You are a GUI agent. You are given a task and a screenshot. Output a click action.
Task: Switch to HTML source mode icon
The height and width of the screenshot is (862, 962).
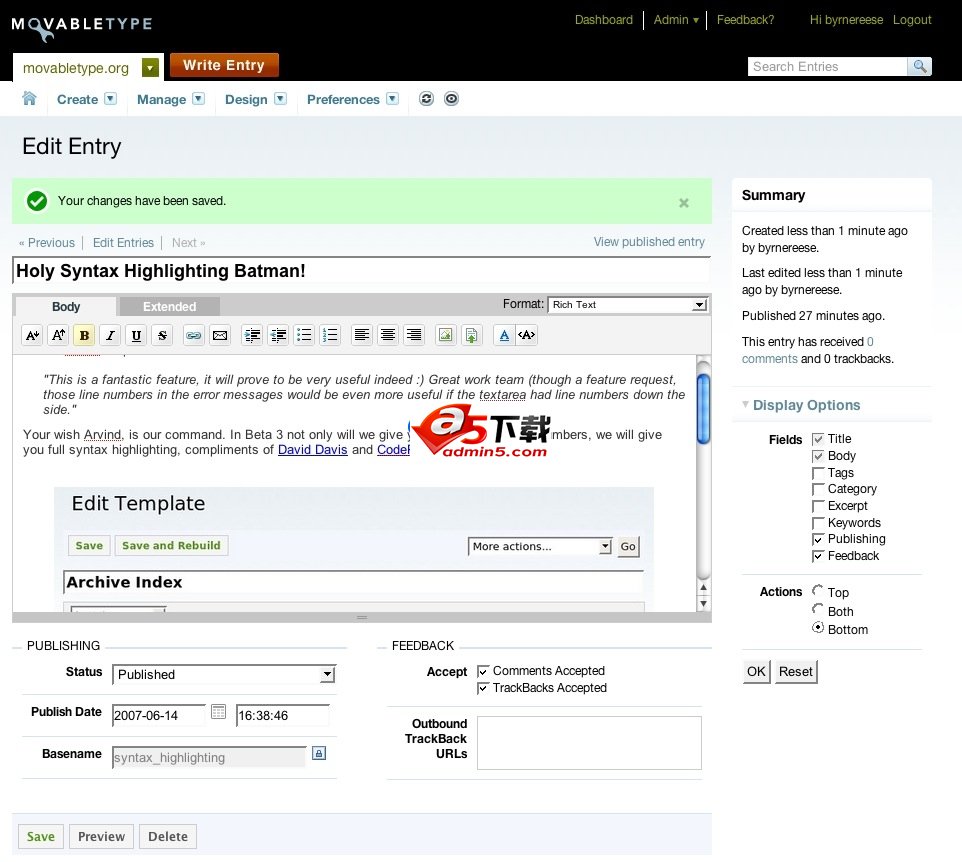pos(527,335)
